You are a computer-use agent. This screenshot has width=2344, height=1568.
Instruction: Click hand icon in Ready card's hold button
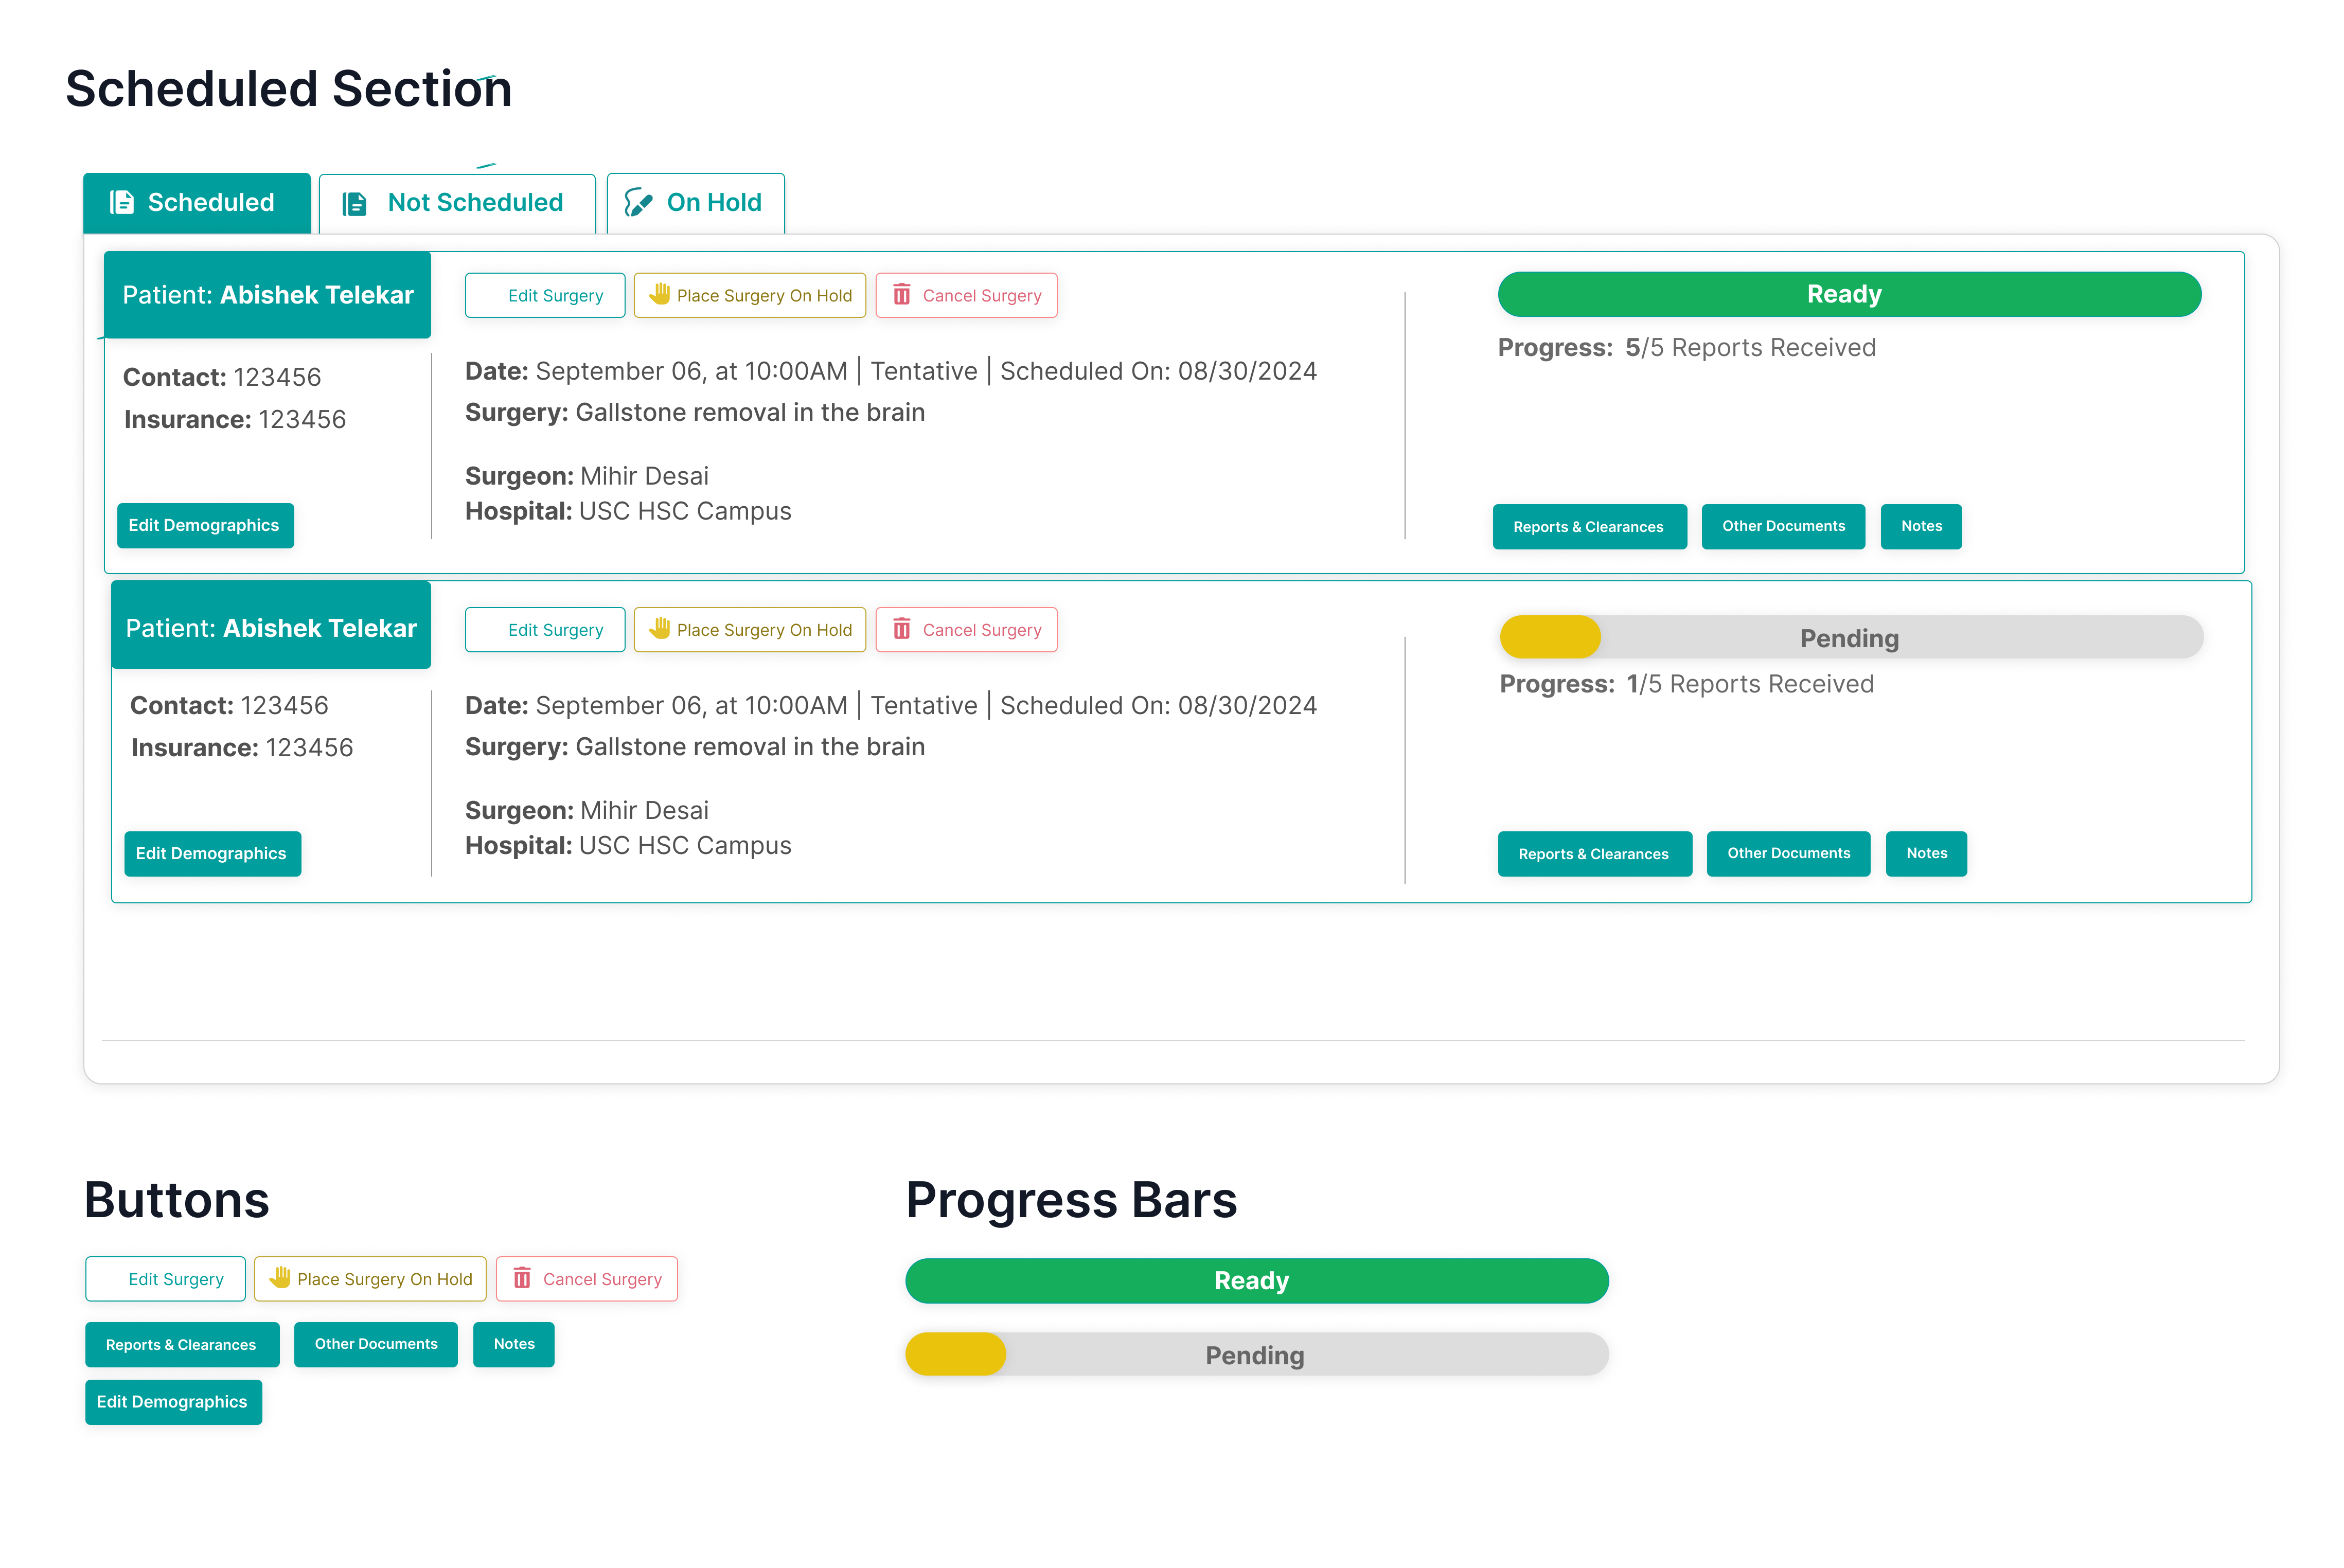click(660, 294)
